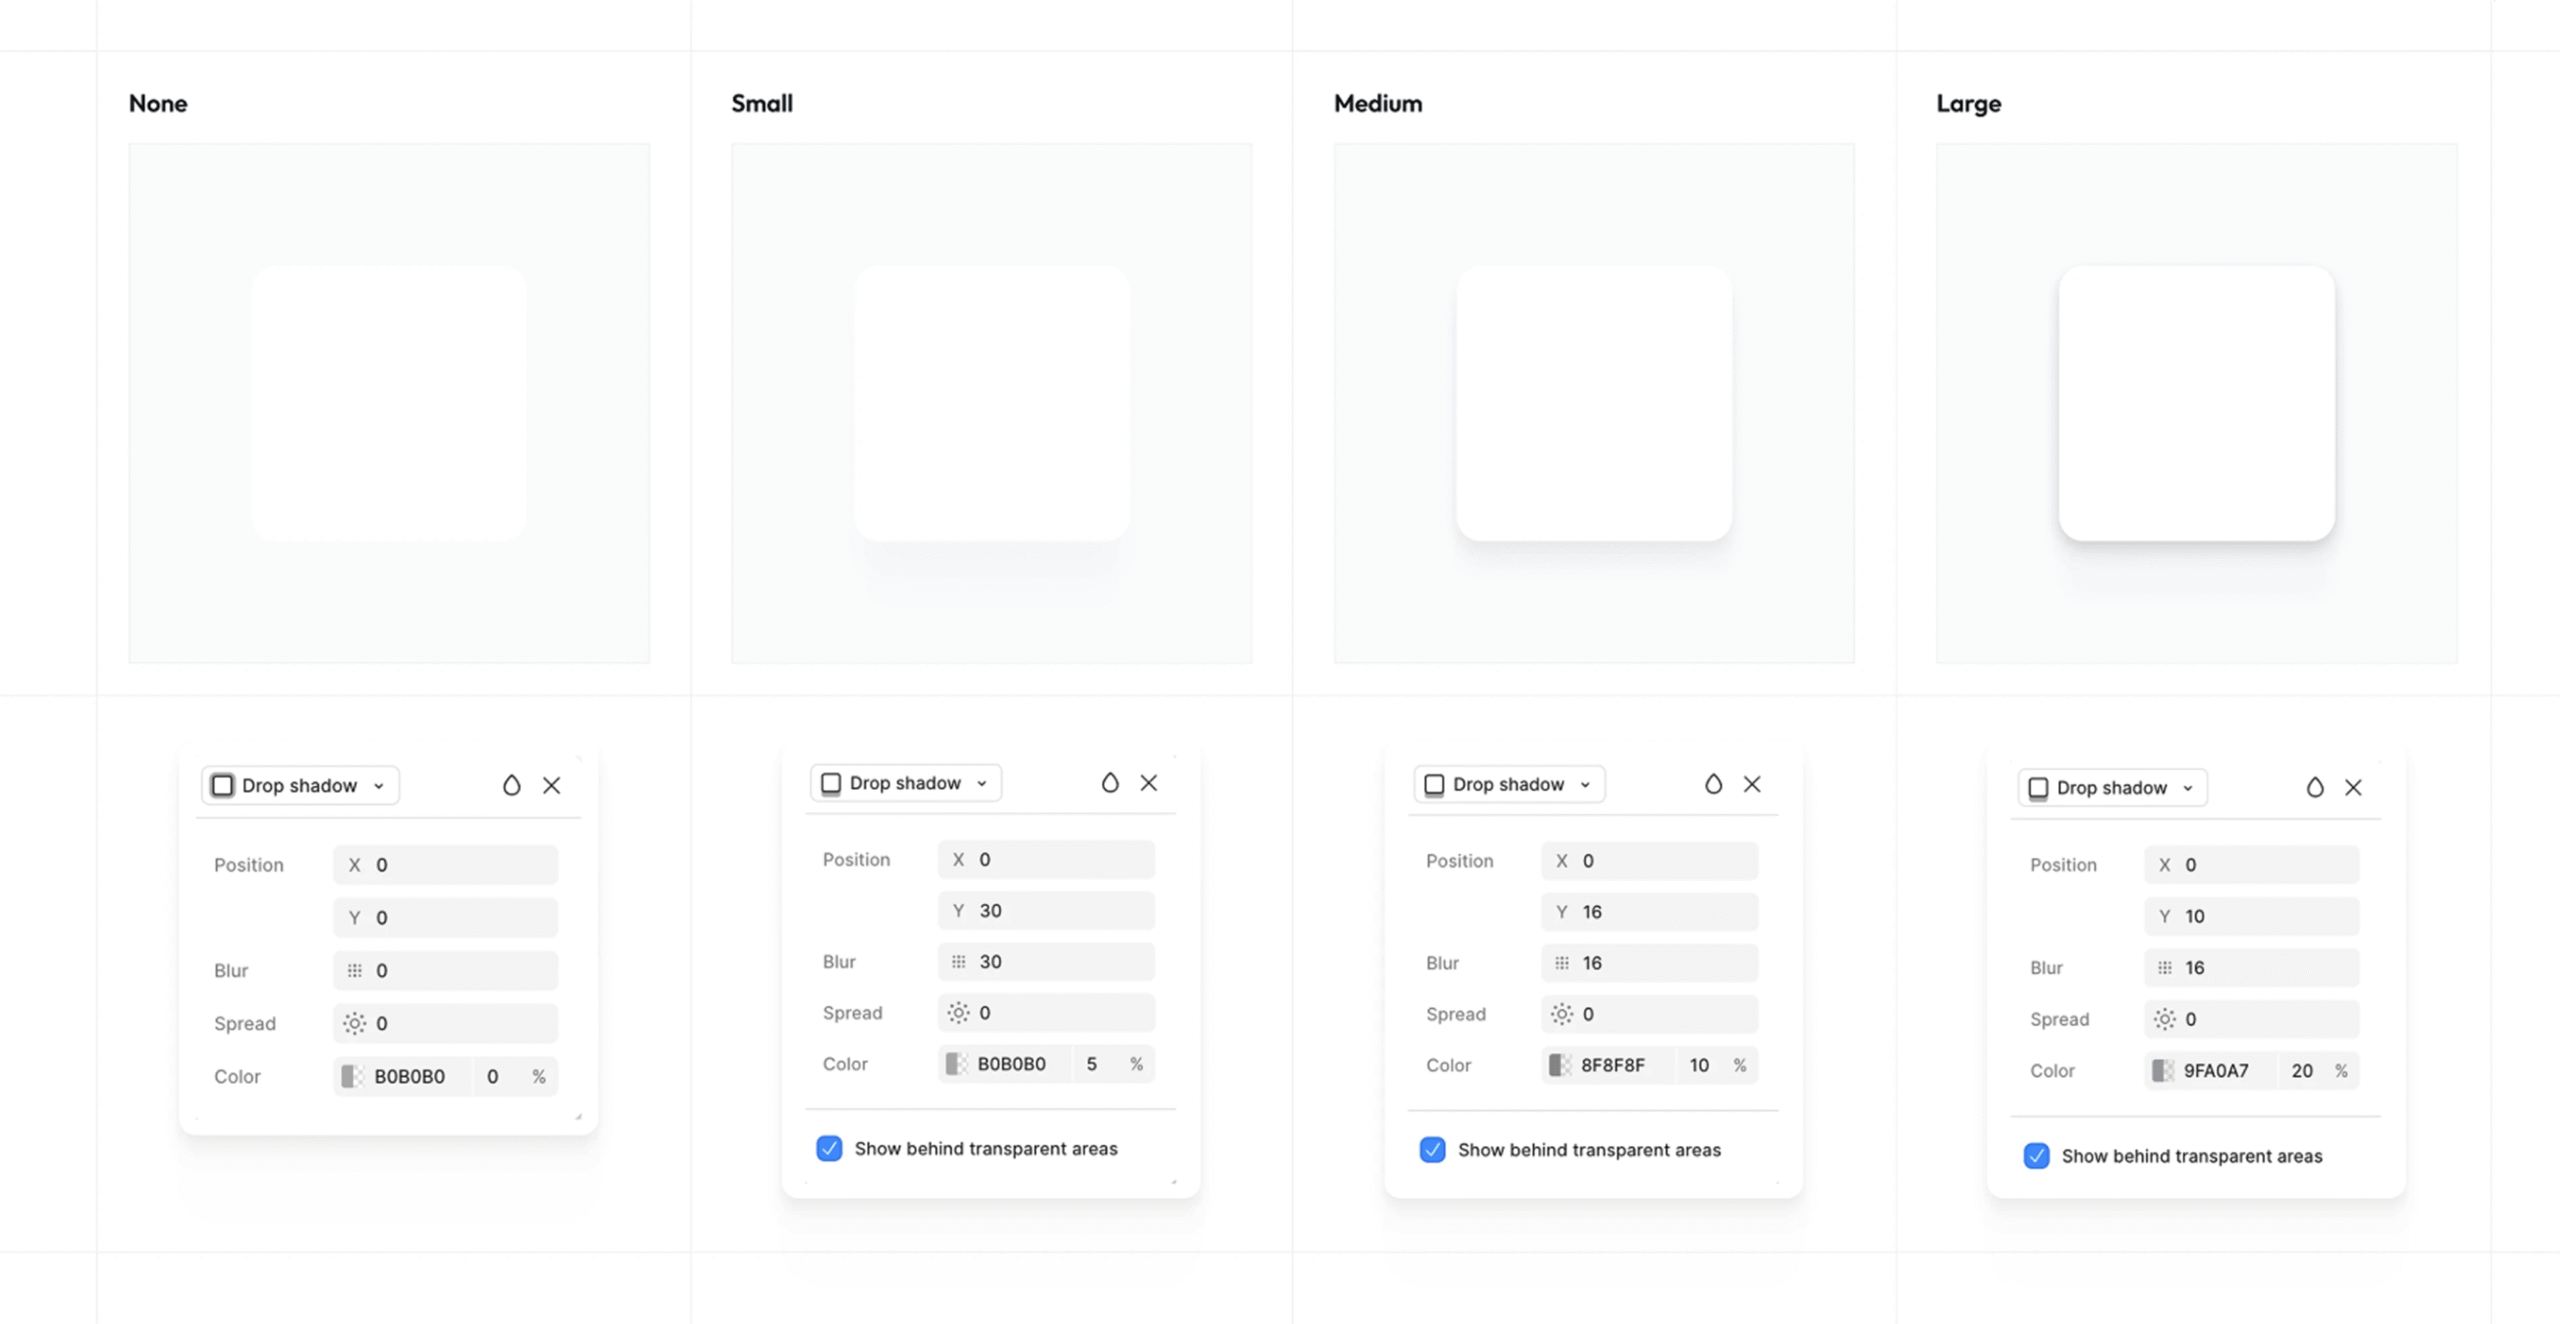Image resolution: width=2560 pixels, height=1324 pixels.
Task: Open Drop shadow type dropdown in Large panel
Action: (2112, 788)
